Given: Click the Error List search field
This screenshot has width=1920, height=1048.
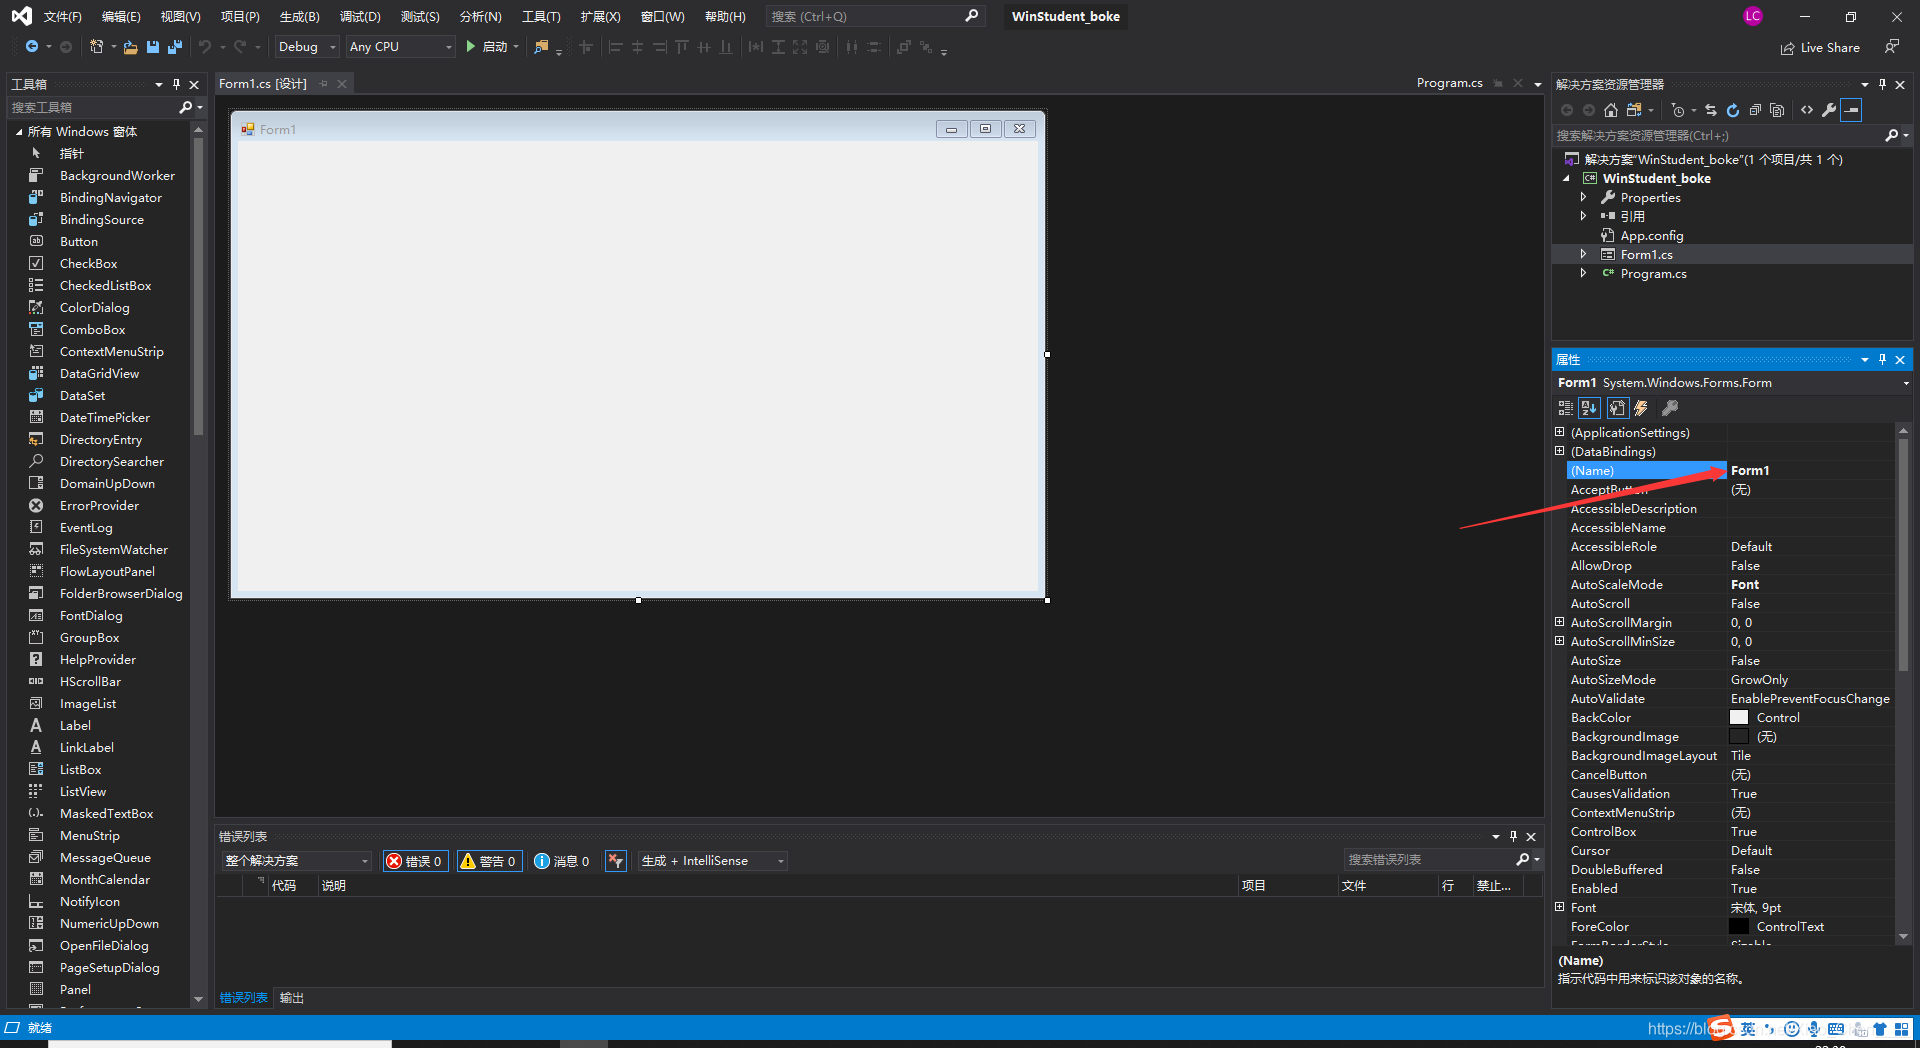Looking at the screenshot, I should pos(1430,860).
